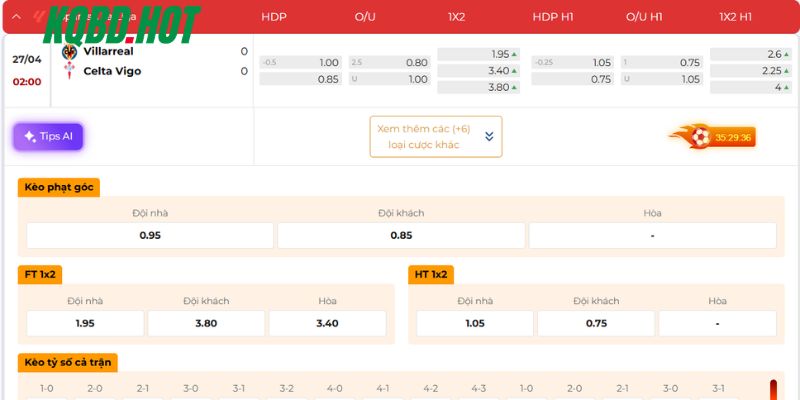This screenshot has height=400, width=800.
Task: Select HT 1x2 Đội khách 0.75
Action: click(596, 323)
